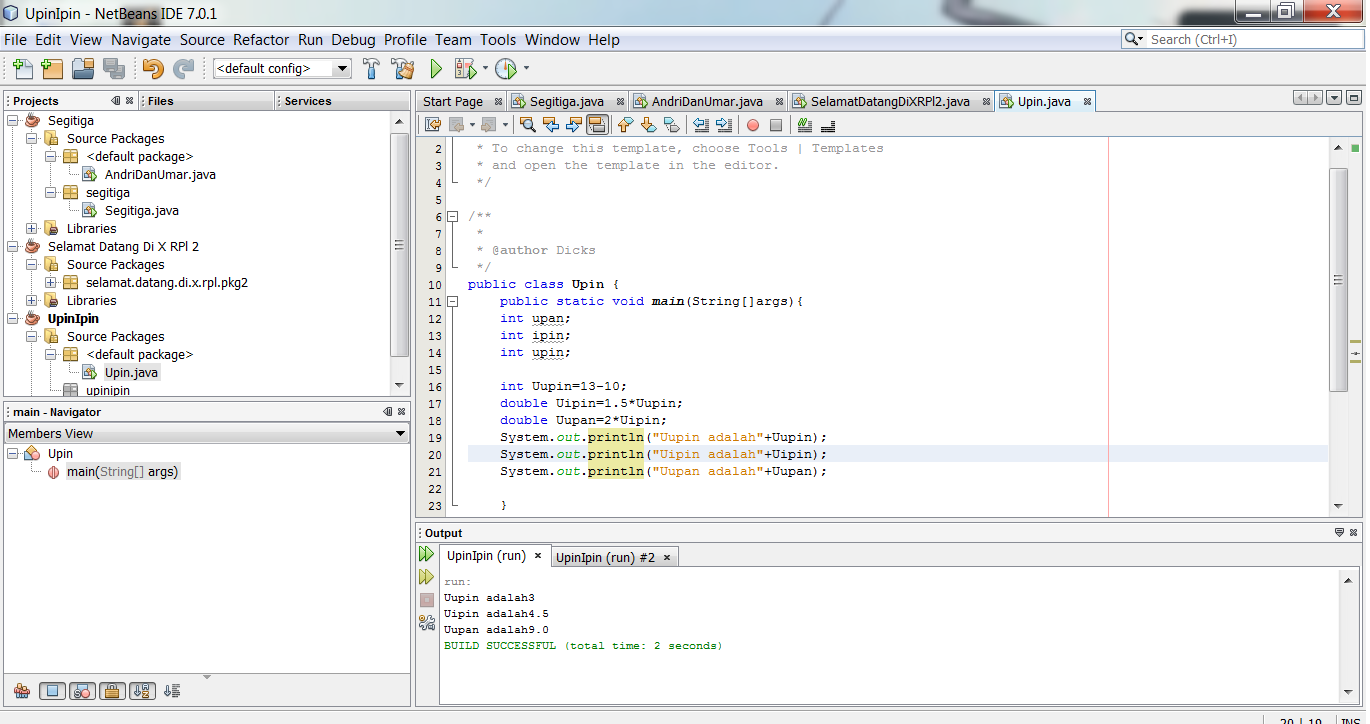This screenshot has width=1370, height=724.
Task: Show the editor opened documents list
Action: 1334,98
